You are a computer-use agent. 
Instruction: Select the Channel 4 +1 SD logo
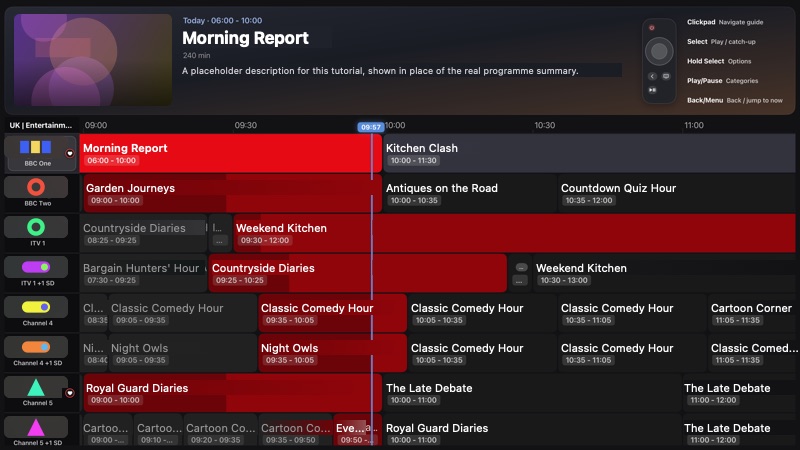(x=36, y=347)
